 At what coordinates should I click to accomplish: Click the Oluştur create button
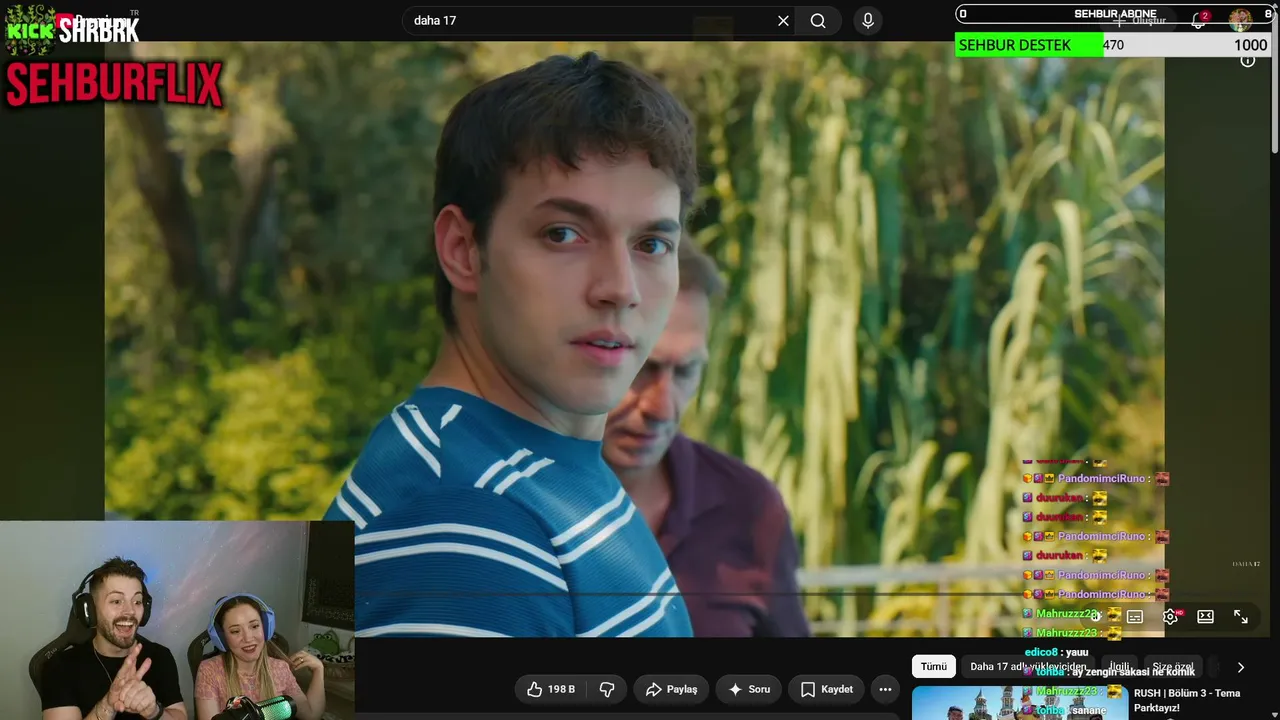tap(1140, 20)
